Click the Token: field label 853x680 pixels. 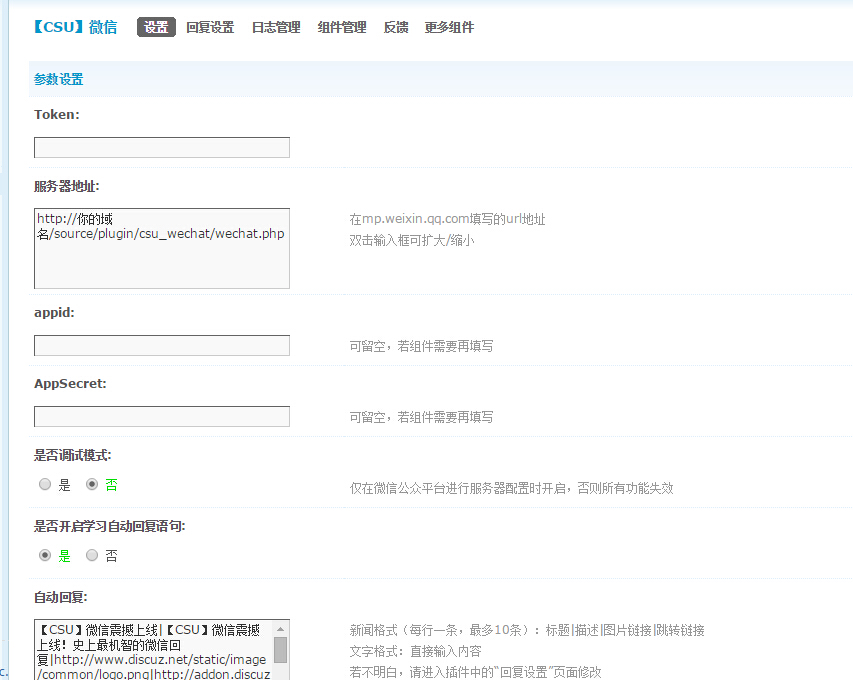click(57, 115)
